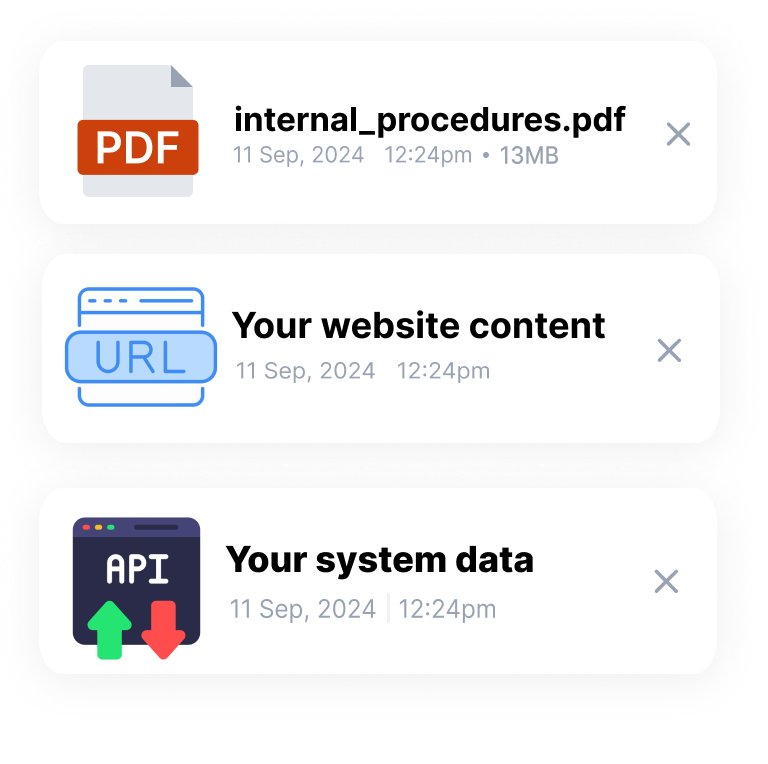
Task: Remove Your system data source
Action: point(666,581)
